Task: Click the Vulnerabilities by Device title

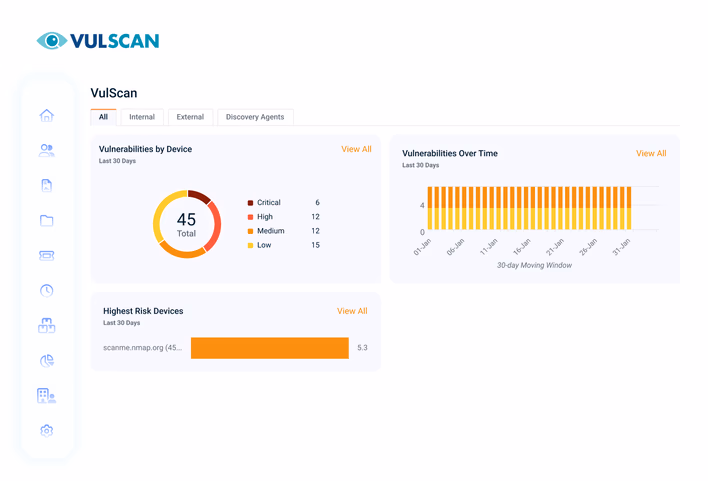Action: [x=145, y=149]
